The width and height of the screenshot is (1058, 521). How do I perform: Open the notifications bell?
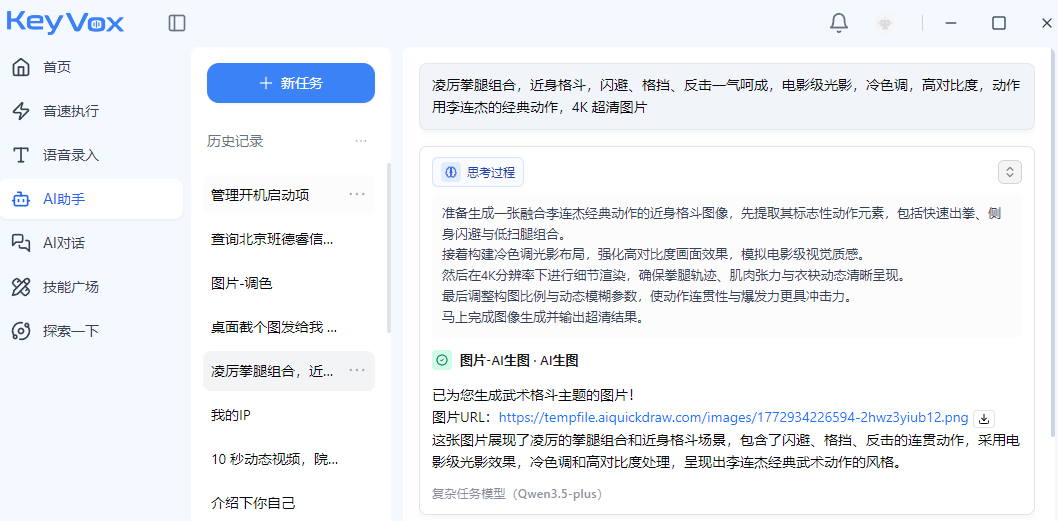coord(839,23)
